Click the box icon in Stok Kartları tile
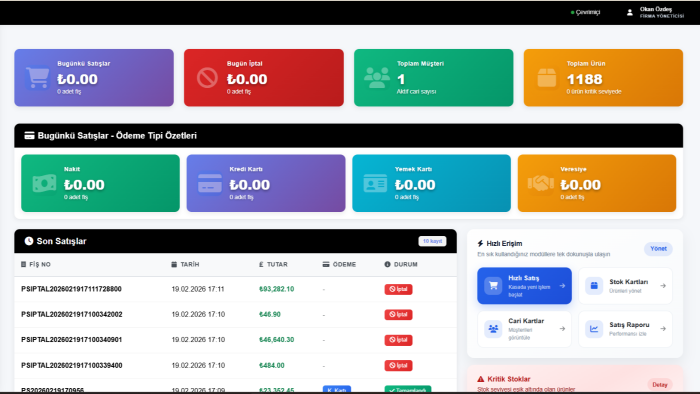 coord(594,286)
